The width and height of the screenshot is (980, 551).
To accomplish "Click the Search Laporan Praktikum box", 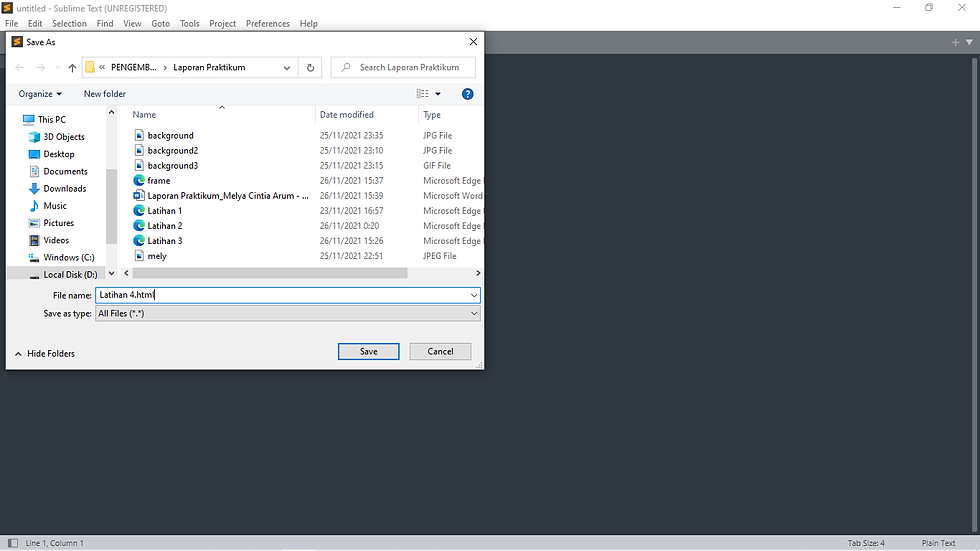I will point(403,67).
